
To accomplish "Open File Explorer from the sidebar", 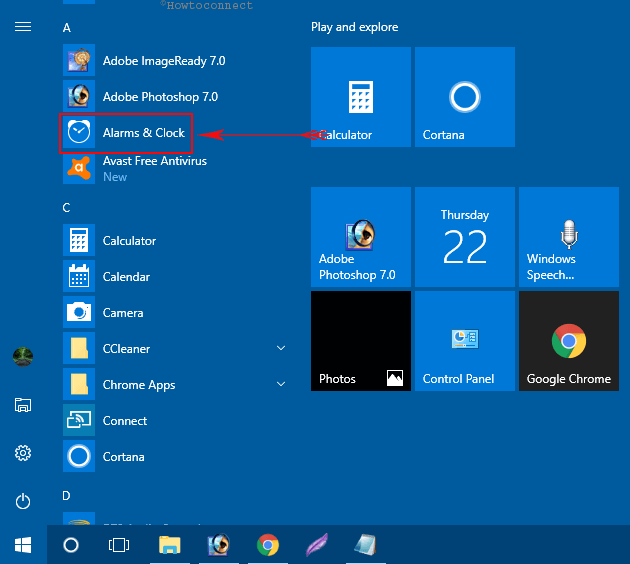I will (23, 405).
